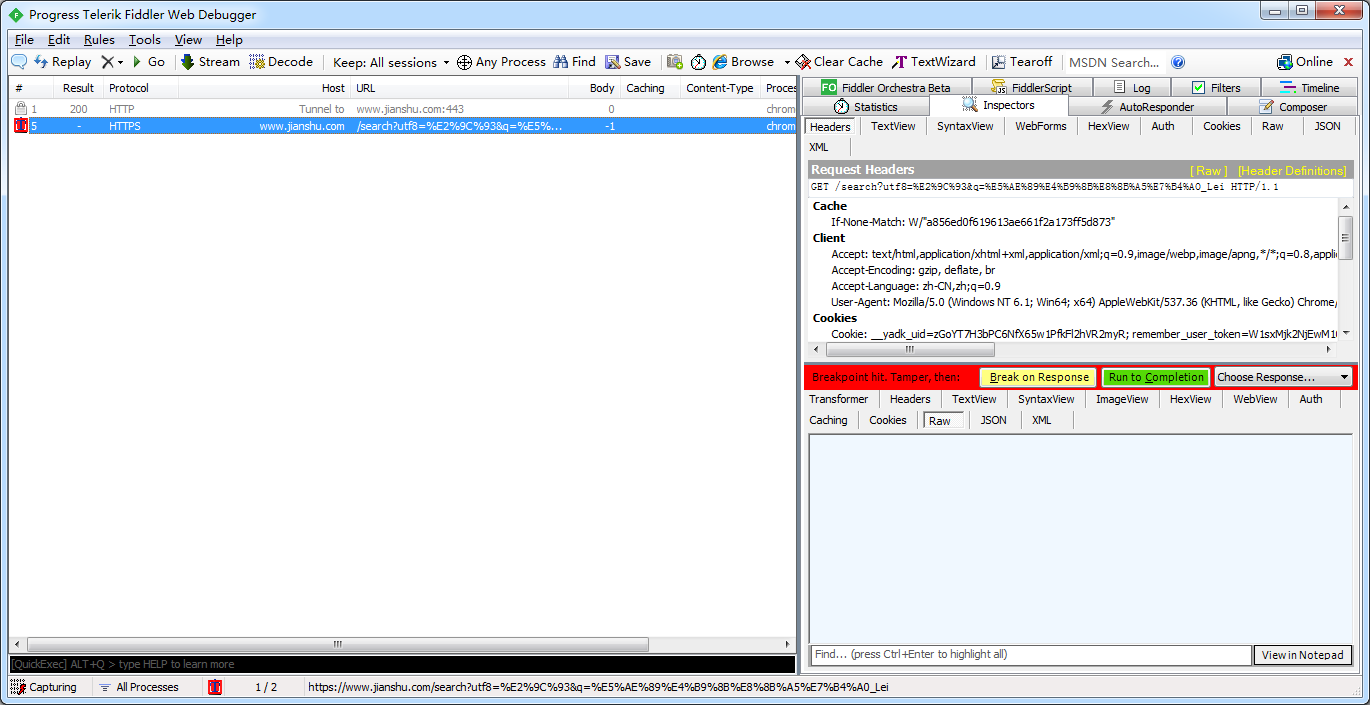Screen dimensions: 1370x705
Task: Click the camera screenshot toolbar icon
Action: [x=675, y=62]
